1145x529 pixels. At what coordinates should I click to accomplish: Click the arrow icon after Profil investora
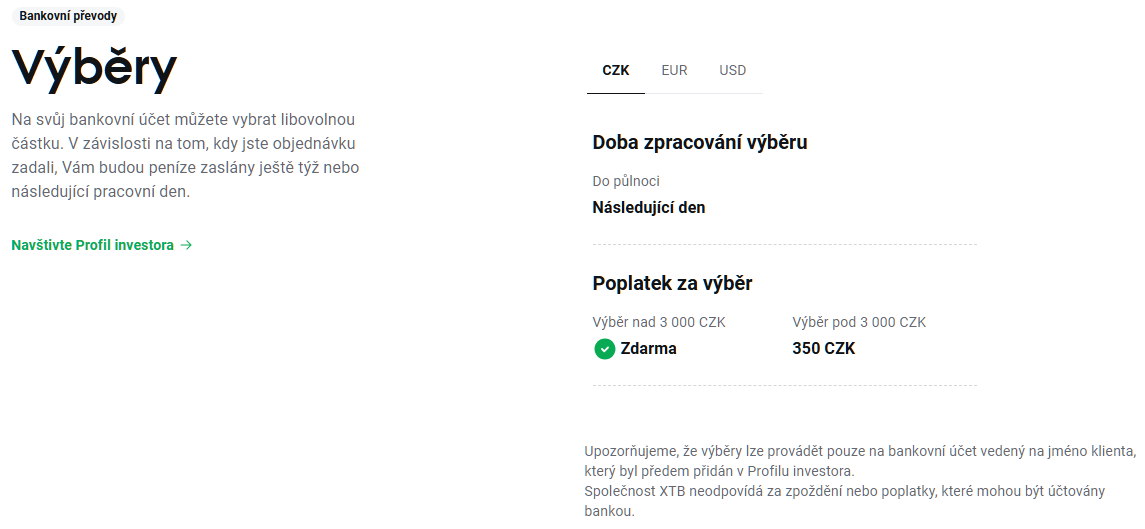[x=187, y=245]
